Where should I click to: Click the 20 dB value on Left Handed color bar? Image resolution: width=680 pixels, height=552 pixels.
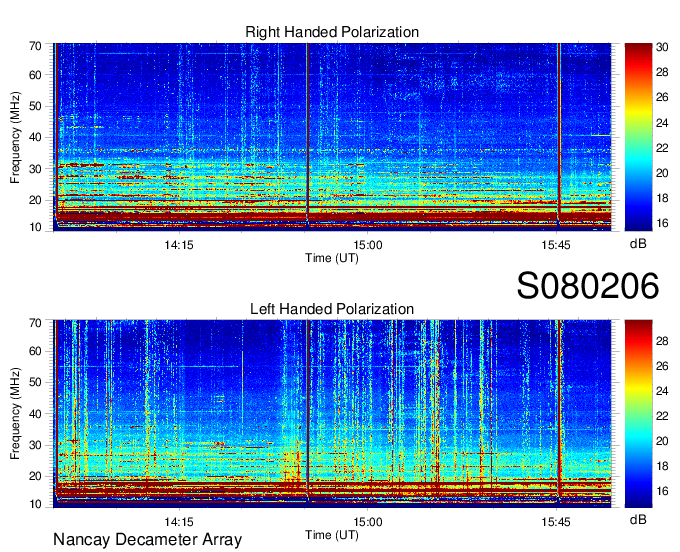663,441
